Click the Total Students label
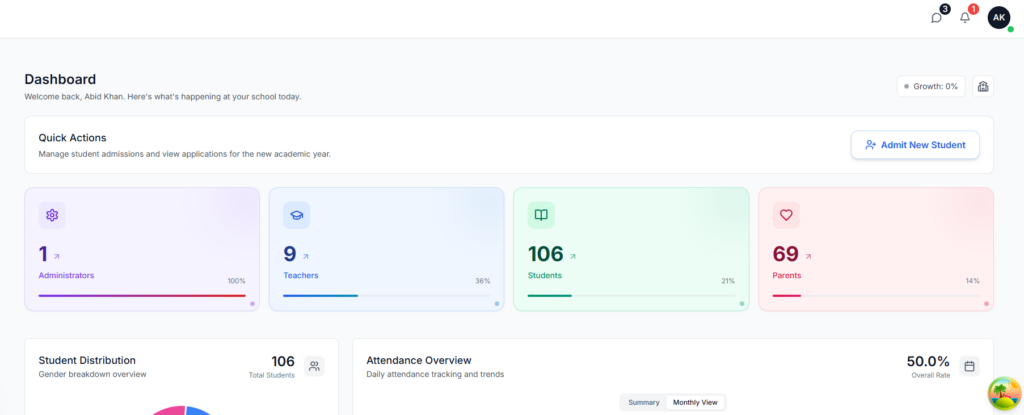This screenshot has width=1024, height=415. click(x=271, y=375)
